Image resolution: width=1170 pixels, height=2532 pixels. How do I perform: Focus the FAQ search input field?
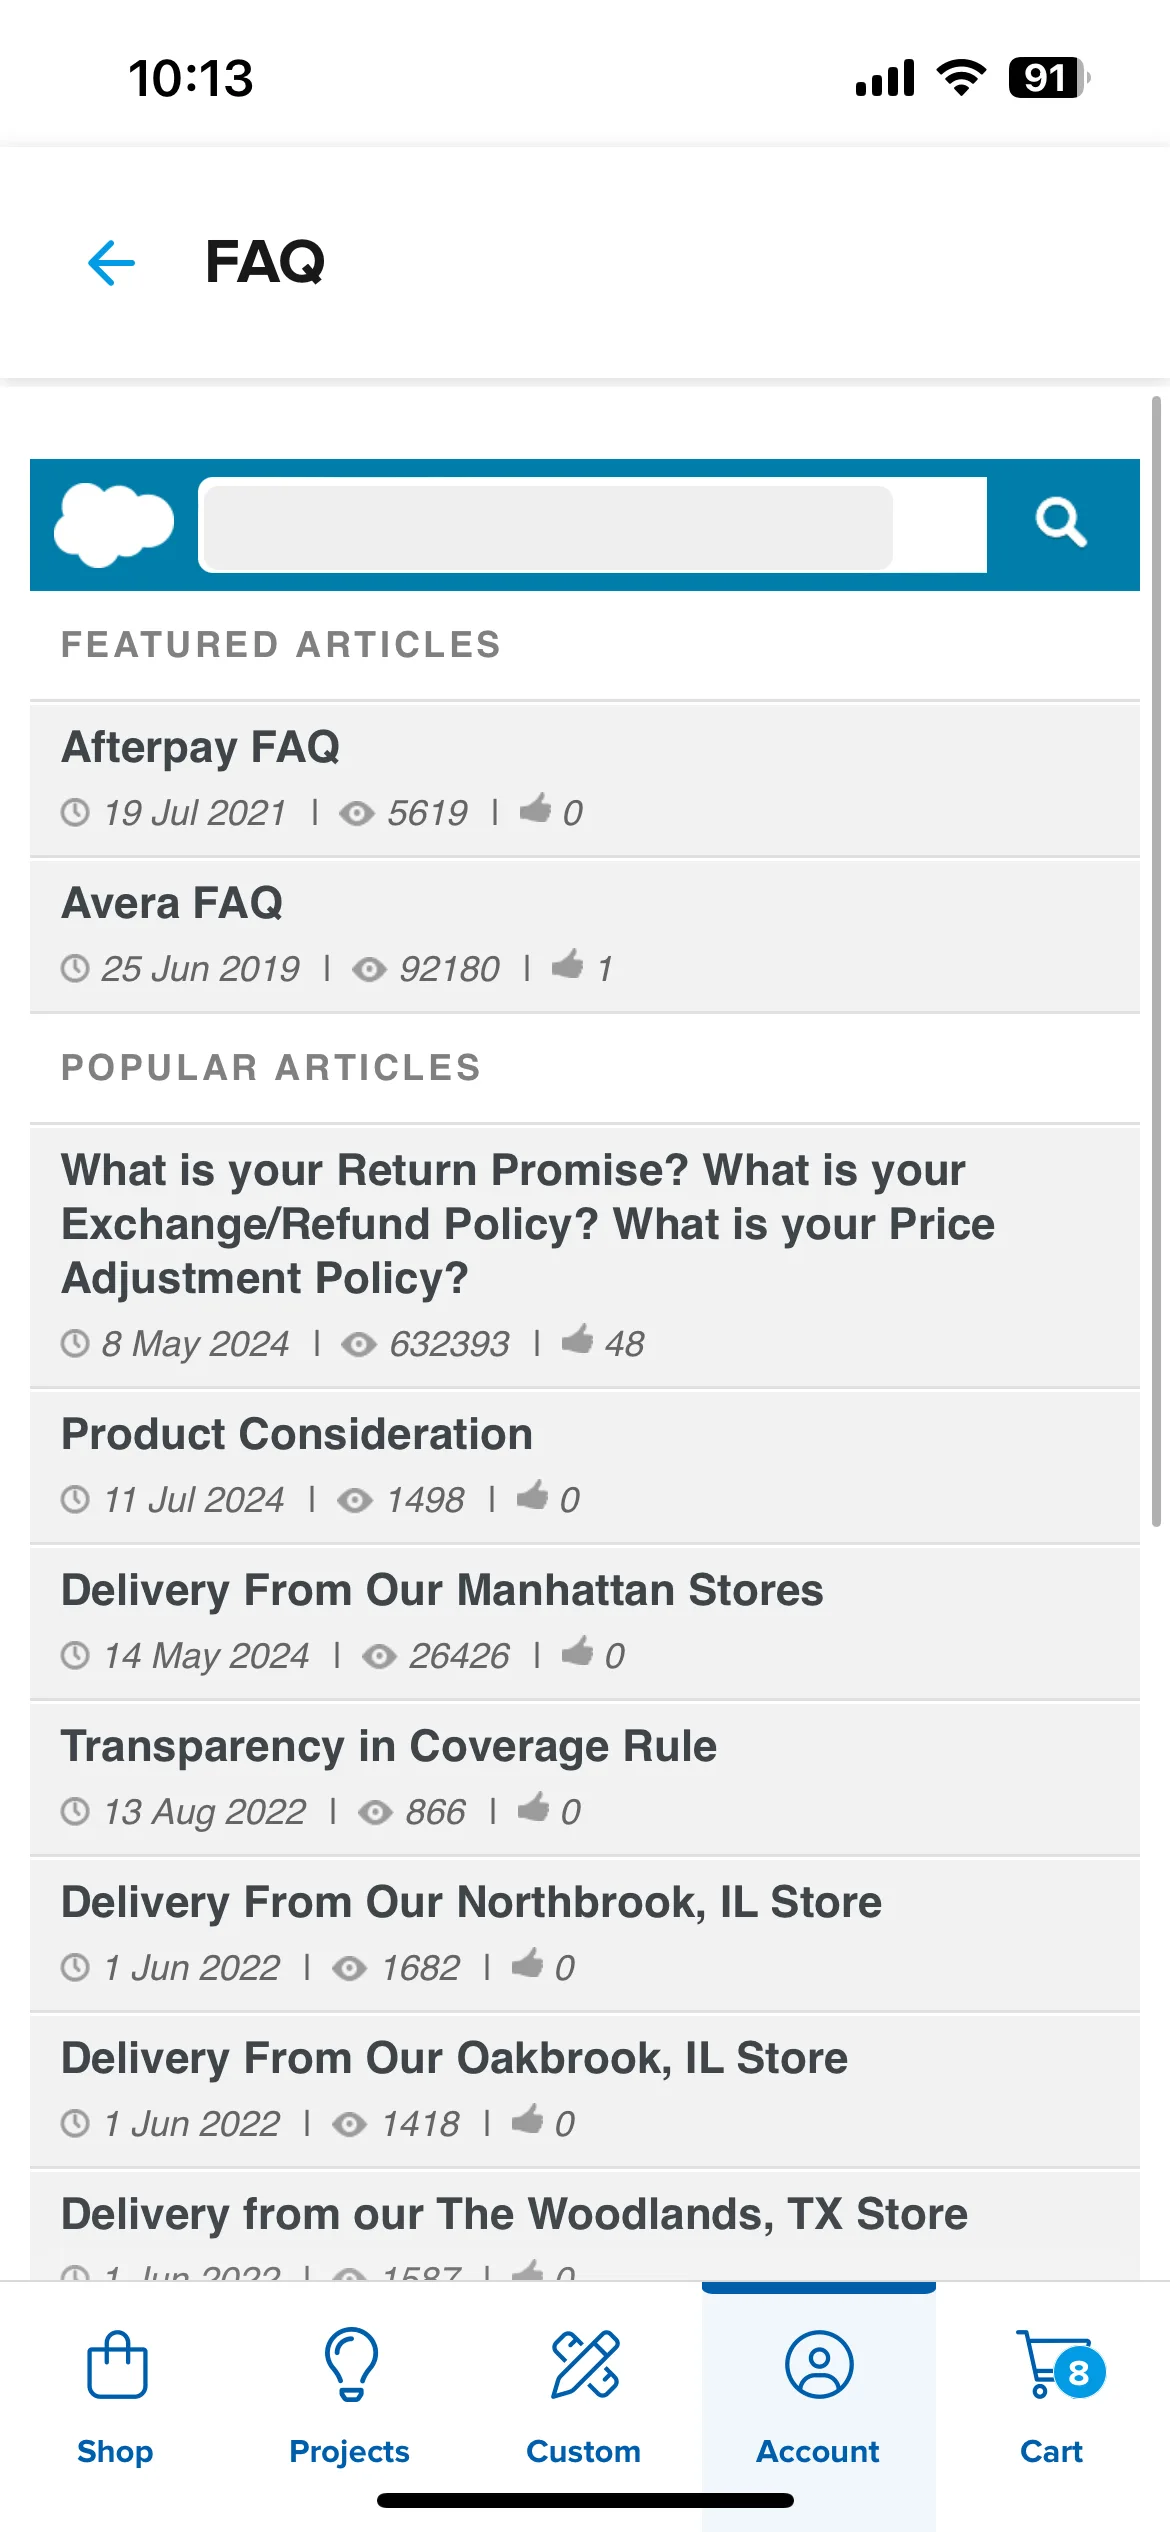click(593, 525)
